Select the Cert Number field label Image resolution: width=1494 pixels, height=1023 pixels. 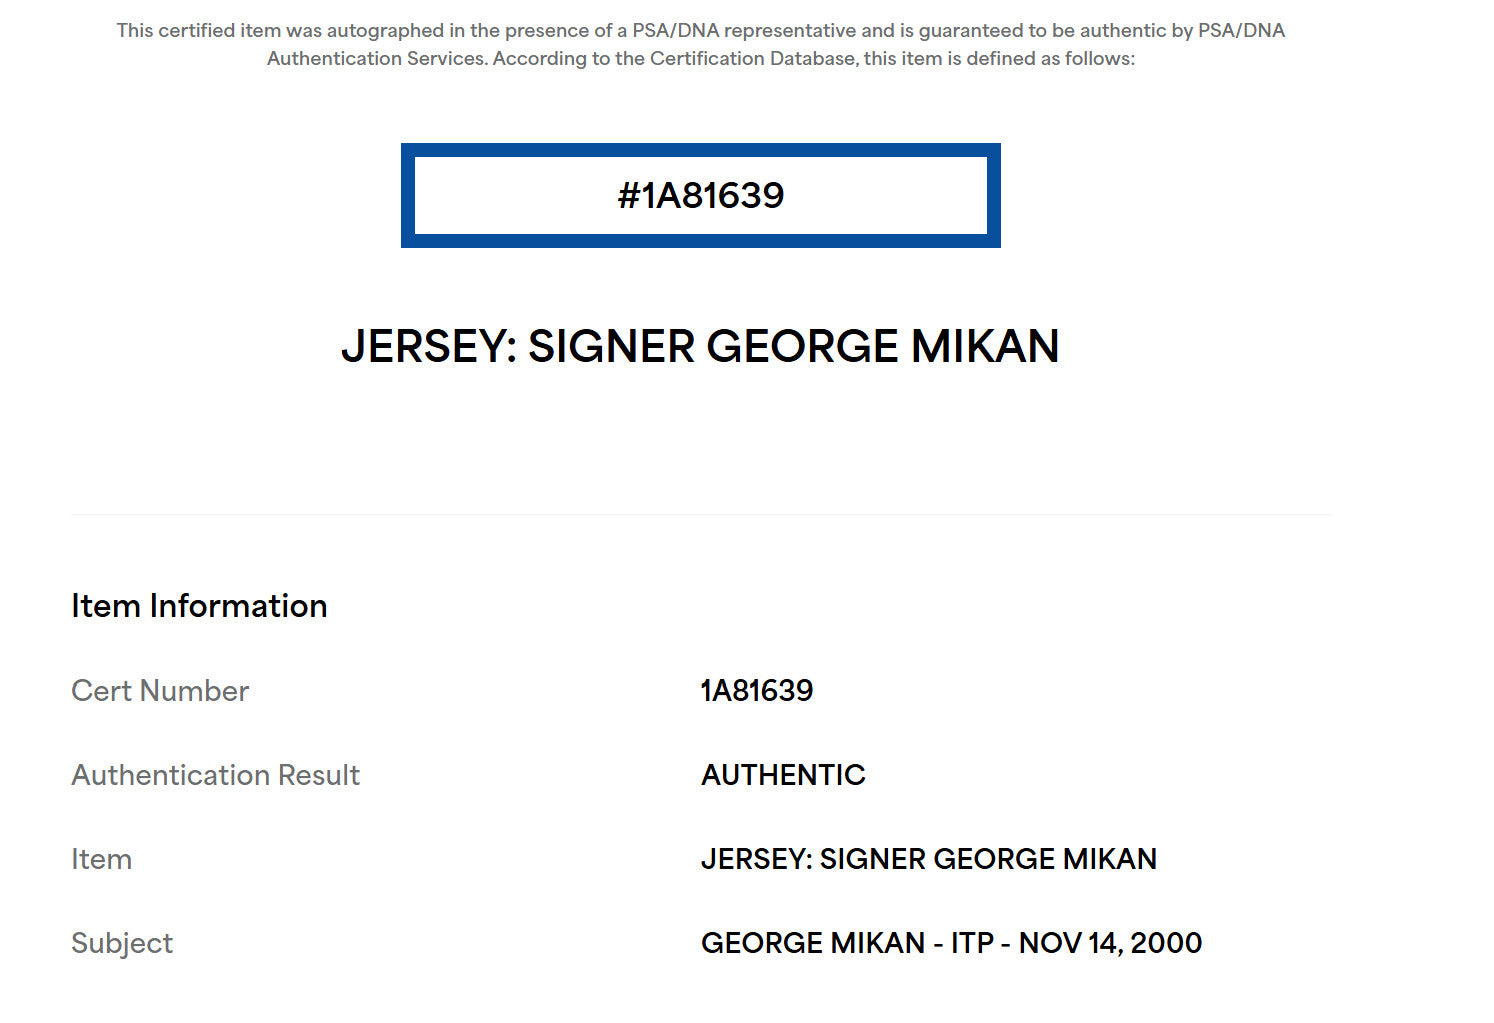coord(160,691)
